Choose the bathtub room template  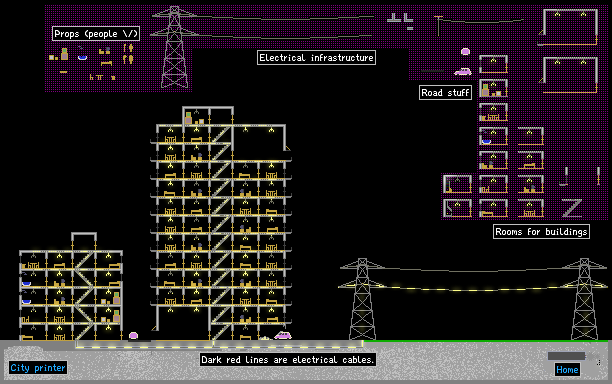click(x=493, y=136)
